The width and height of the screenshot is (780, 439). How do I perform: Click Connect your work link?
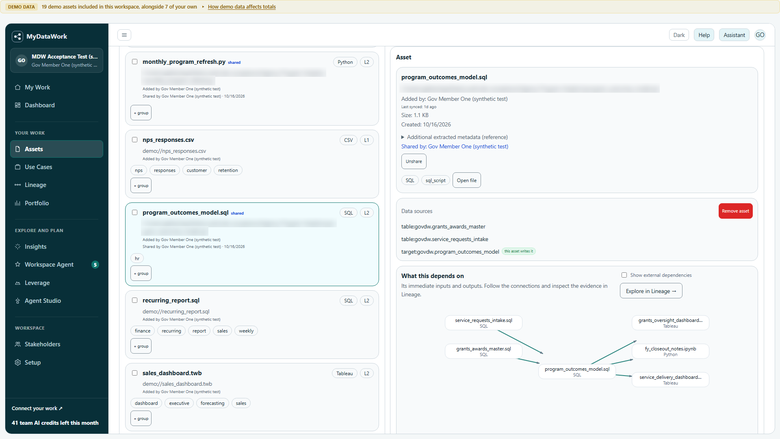click(x=37, y=409)
